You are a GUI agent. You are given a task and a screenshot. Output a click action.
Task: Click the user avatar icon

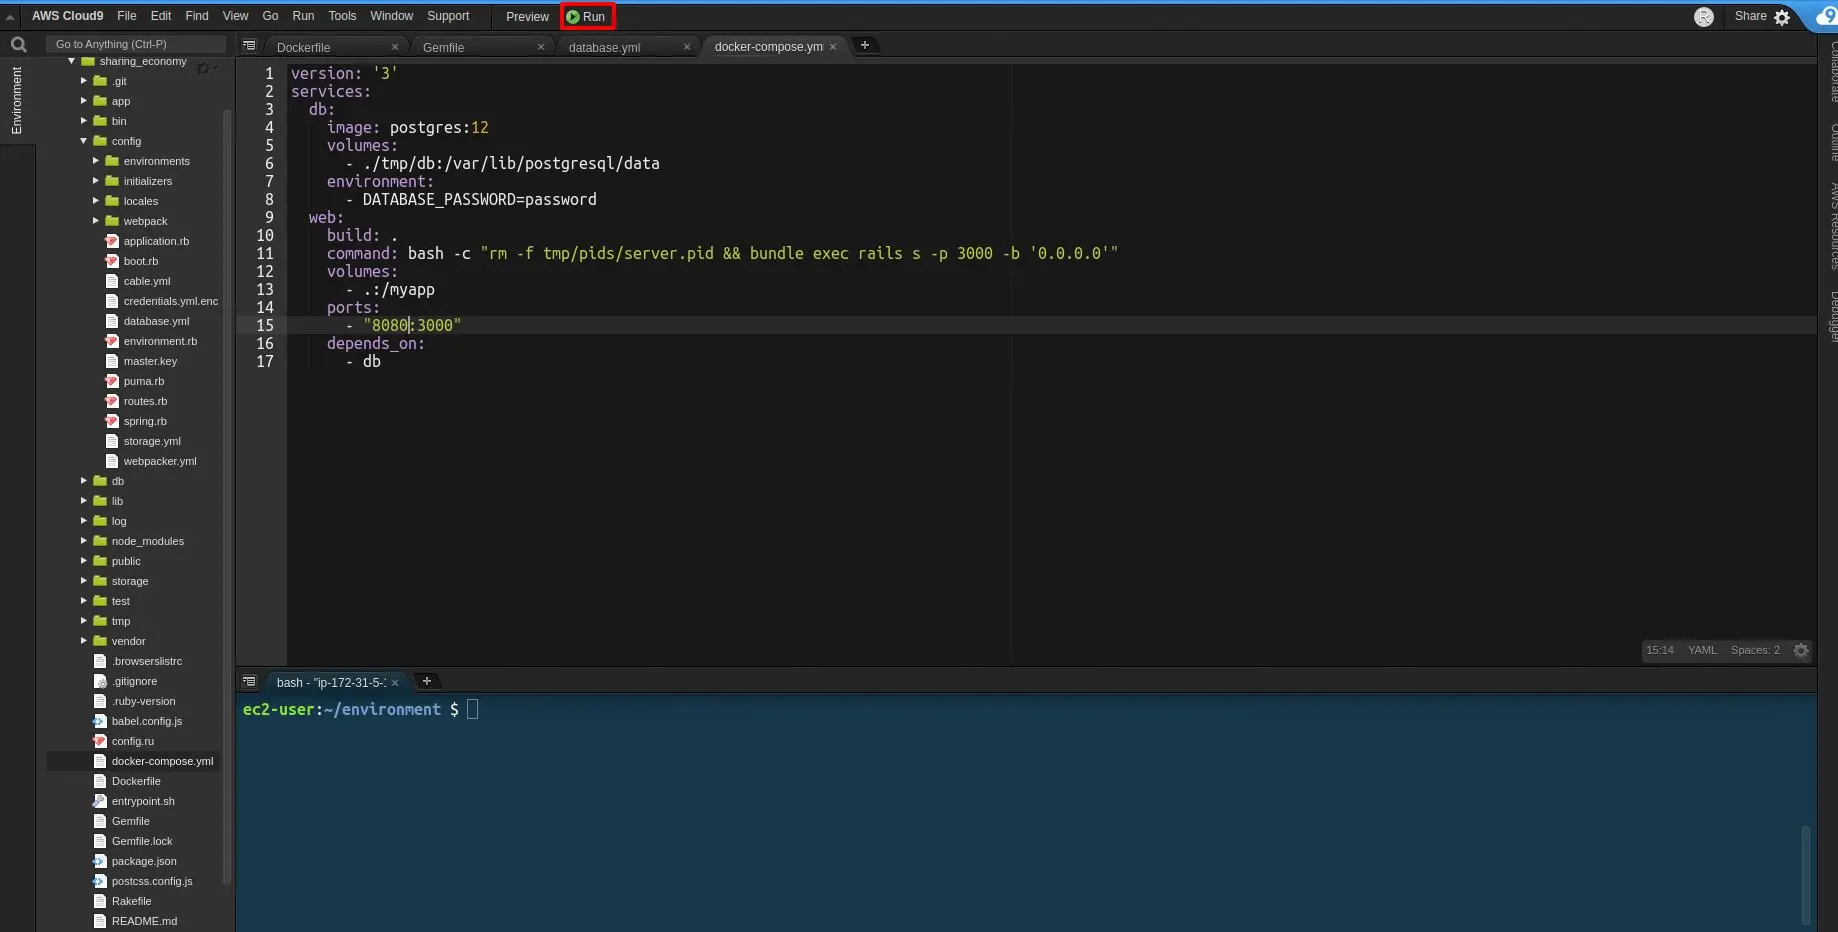click(1704, 17)
